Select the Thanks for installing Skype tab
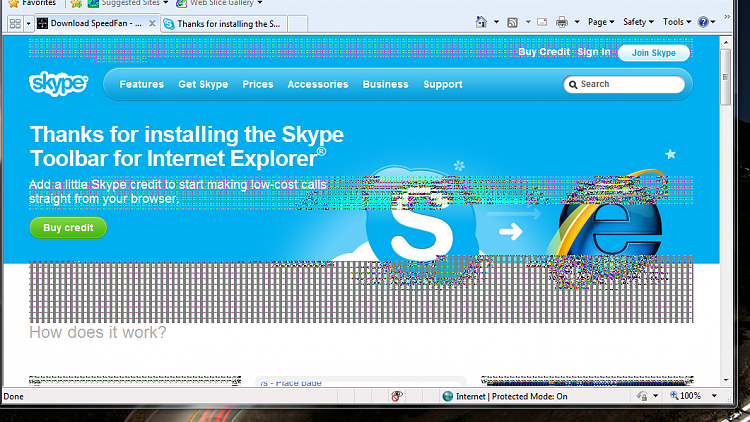Screen dimensions: 750x422 pyautogui.click(x=224, y=23)
